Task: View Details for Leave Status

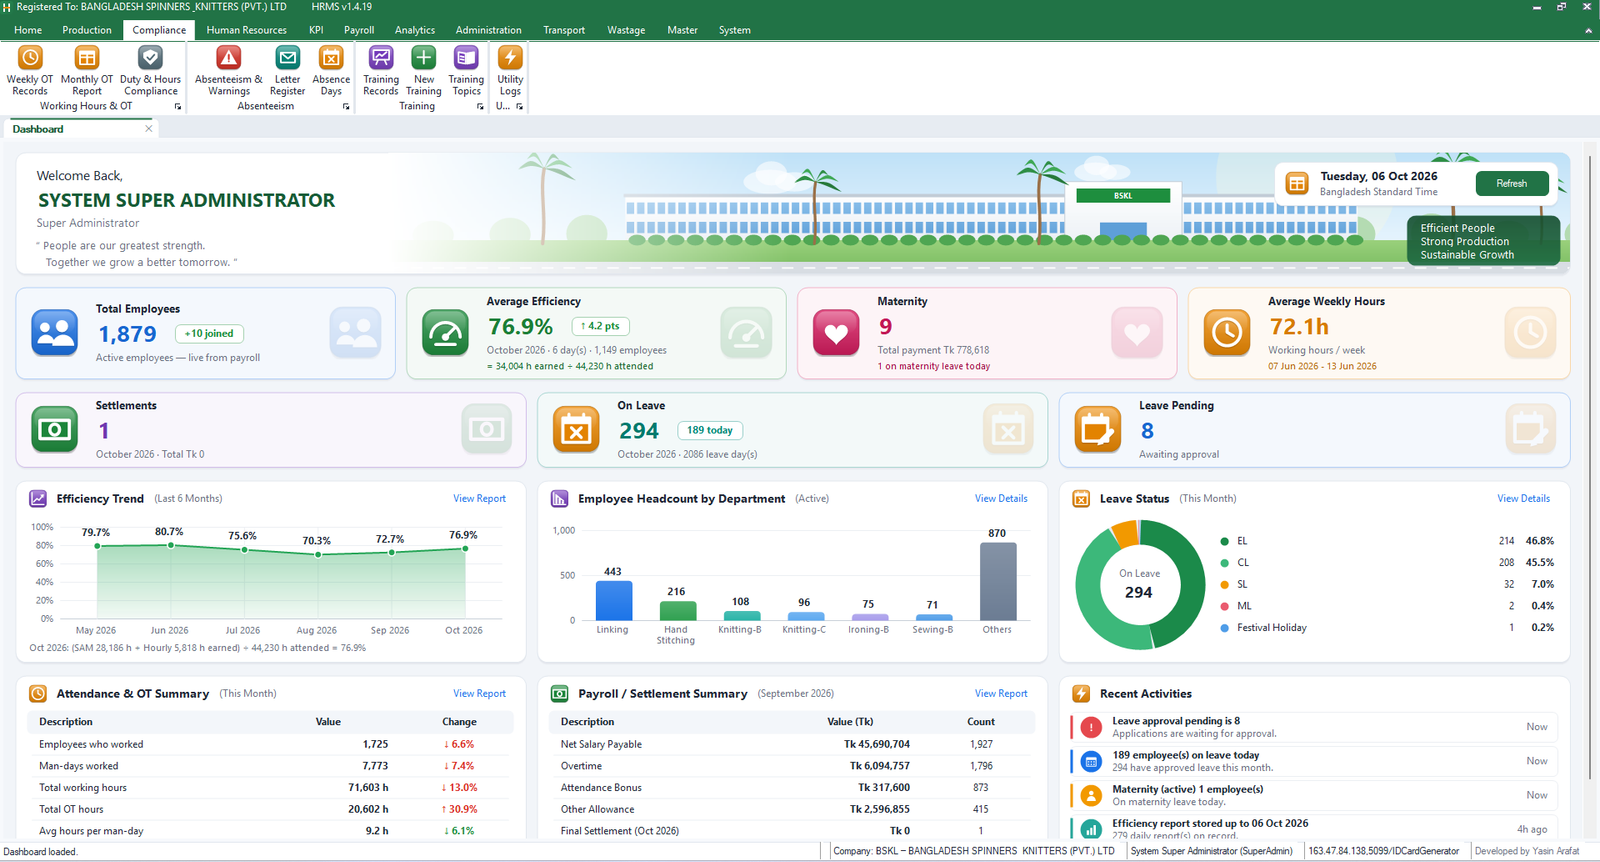Action: click(x=1523, y=498)
